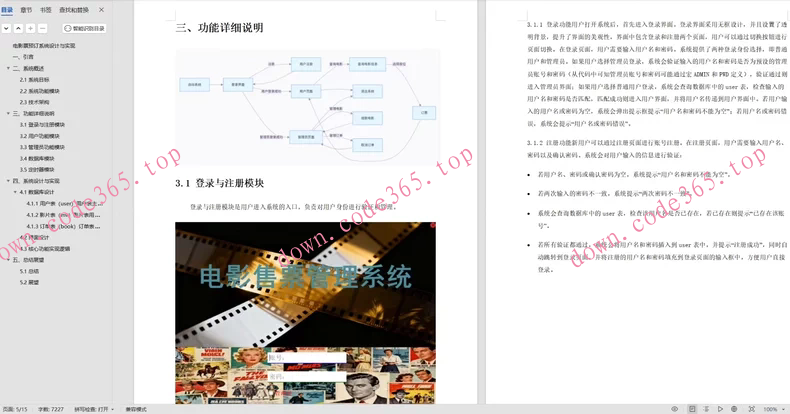Click the system flowchart diagram image
The width and height of the screenshot is (790, 414).
(x=307, y=107)
